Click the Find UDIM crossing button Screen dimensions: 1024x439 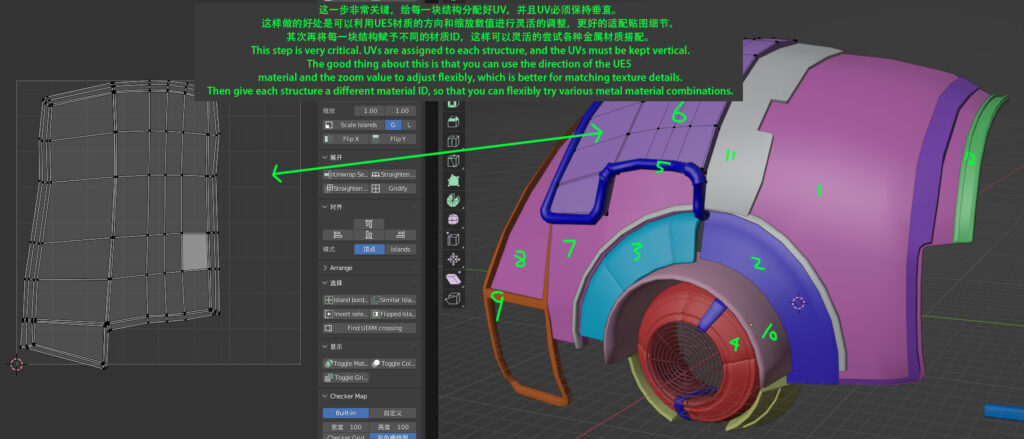(368, 328)
